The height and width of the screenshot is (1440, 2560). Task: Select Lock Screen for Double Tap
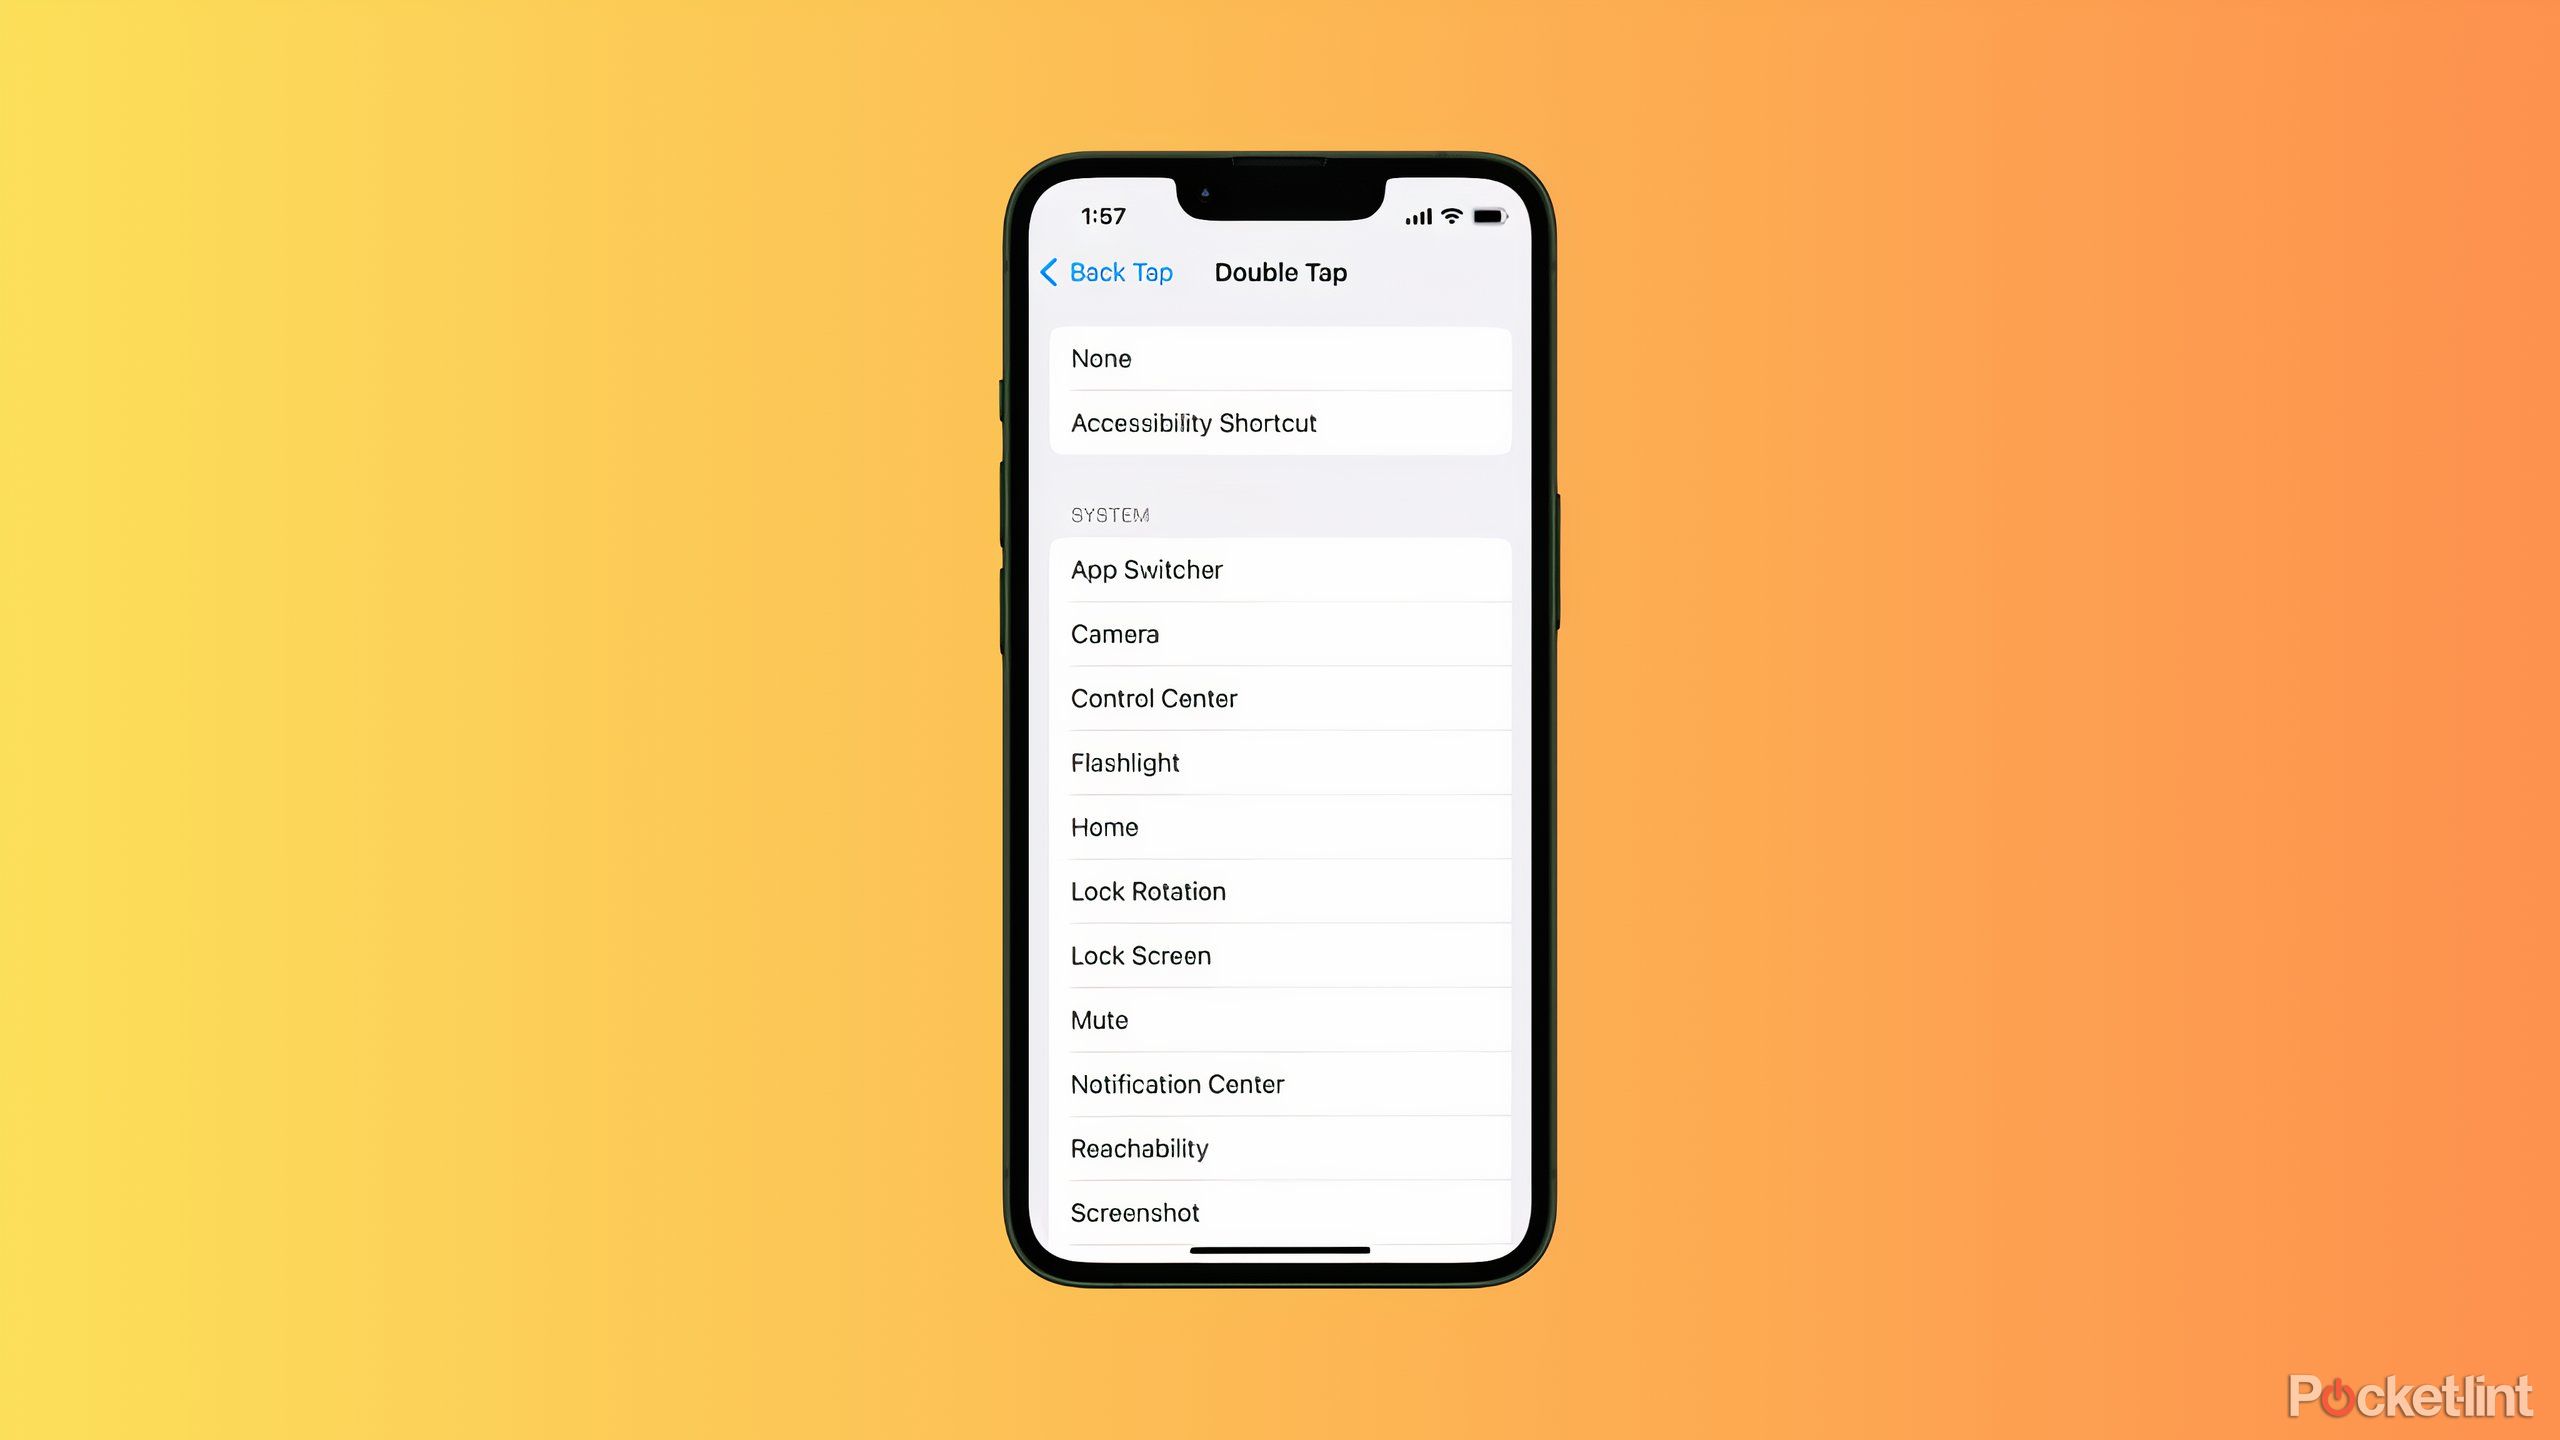point(1278,955)
